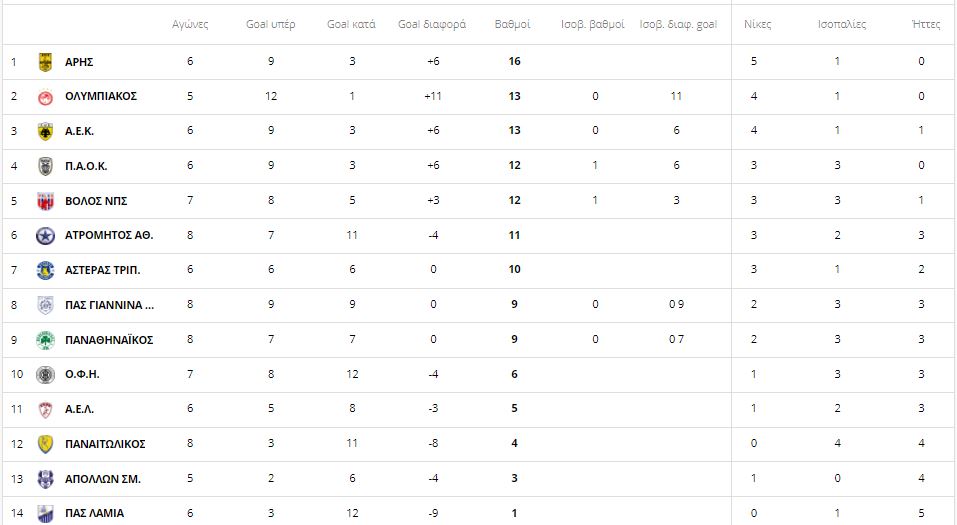Open the ΑΠΟΛΛΩΝ ΣΜ. team link

click(103, 479)
